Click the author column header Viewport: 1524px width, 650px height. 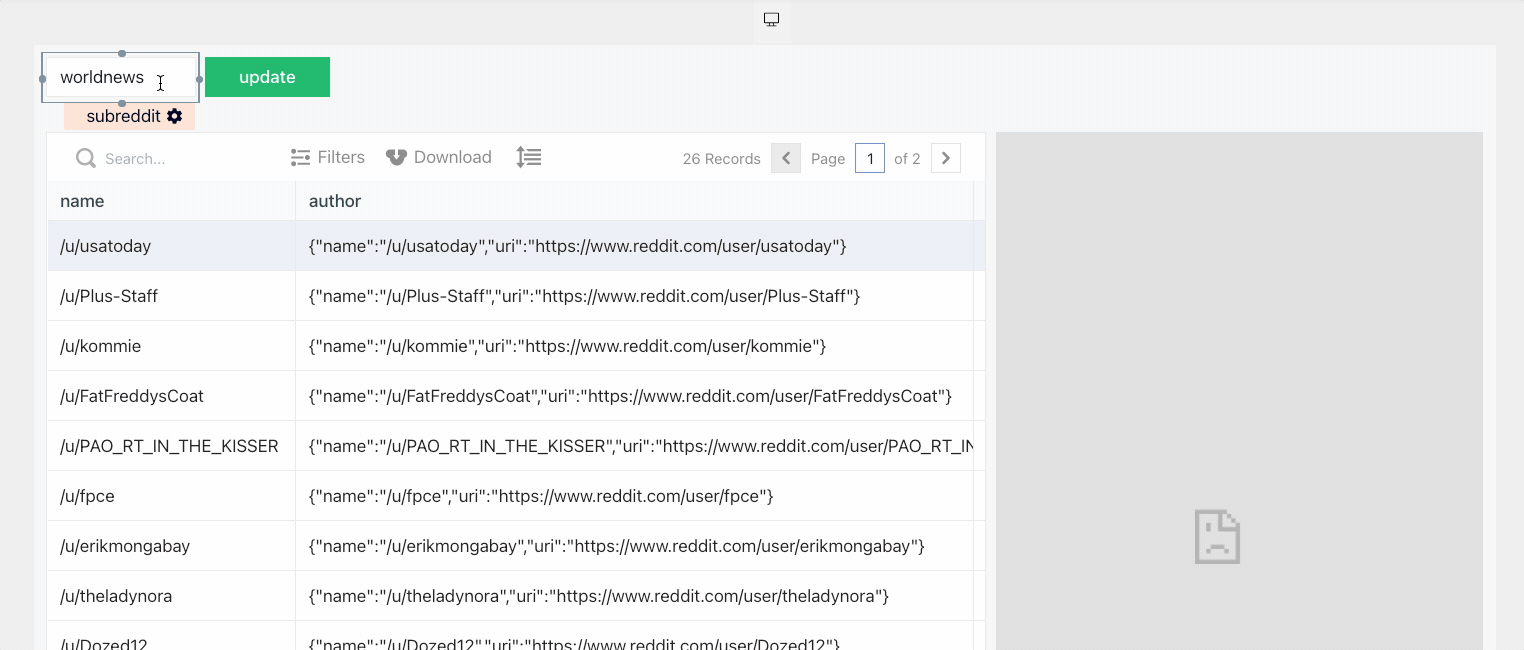tap(335, 201)
